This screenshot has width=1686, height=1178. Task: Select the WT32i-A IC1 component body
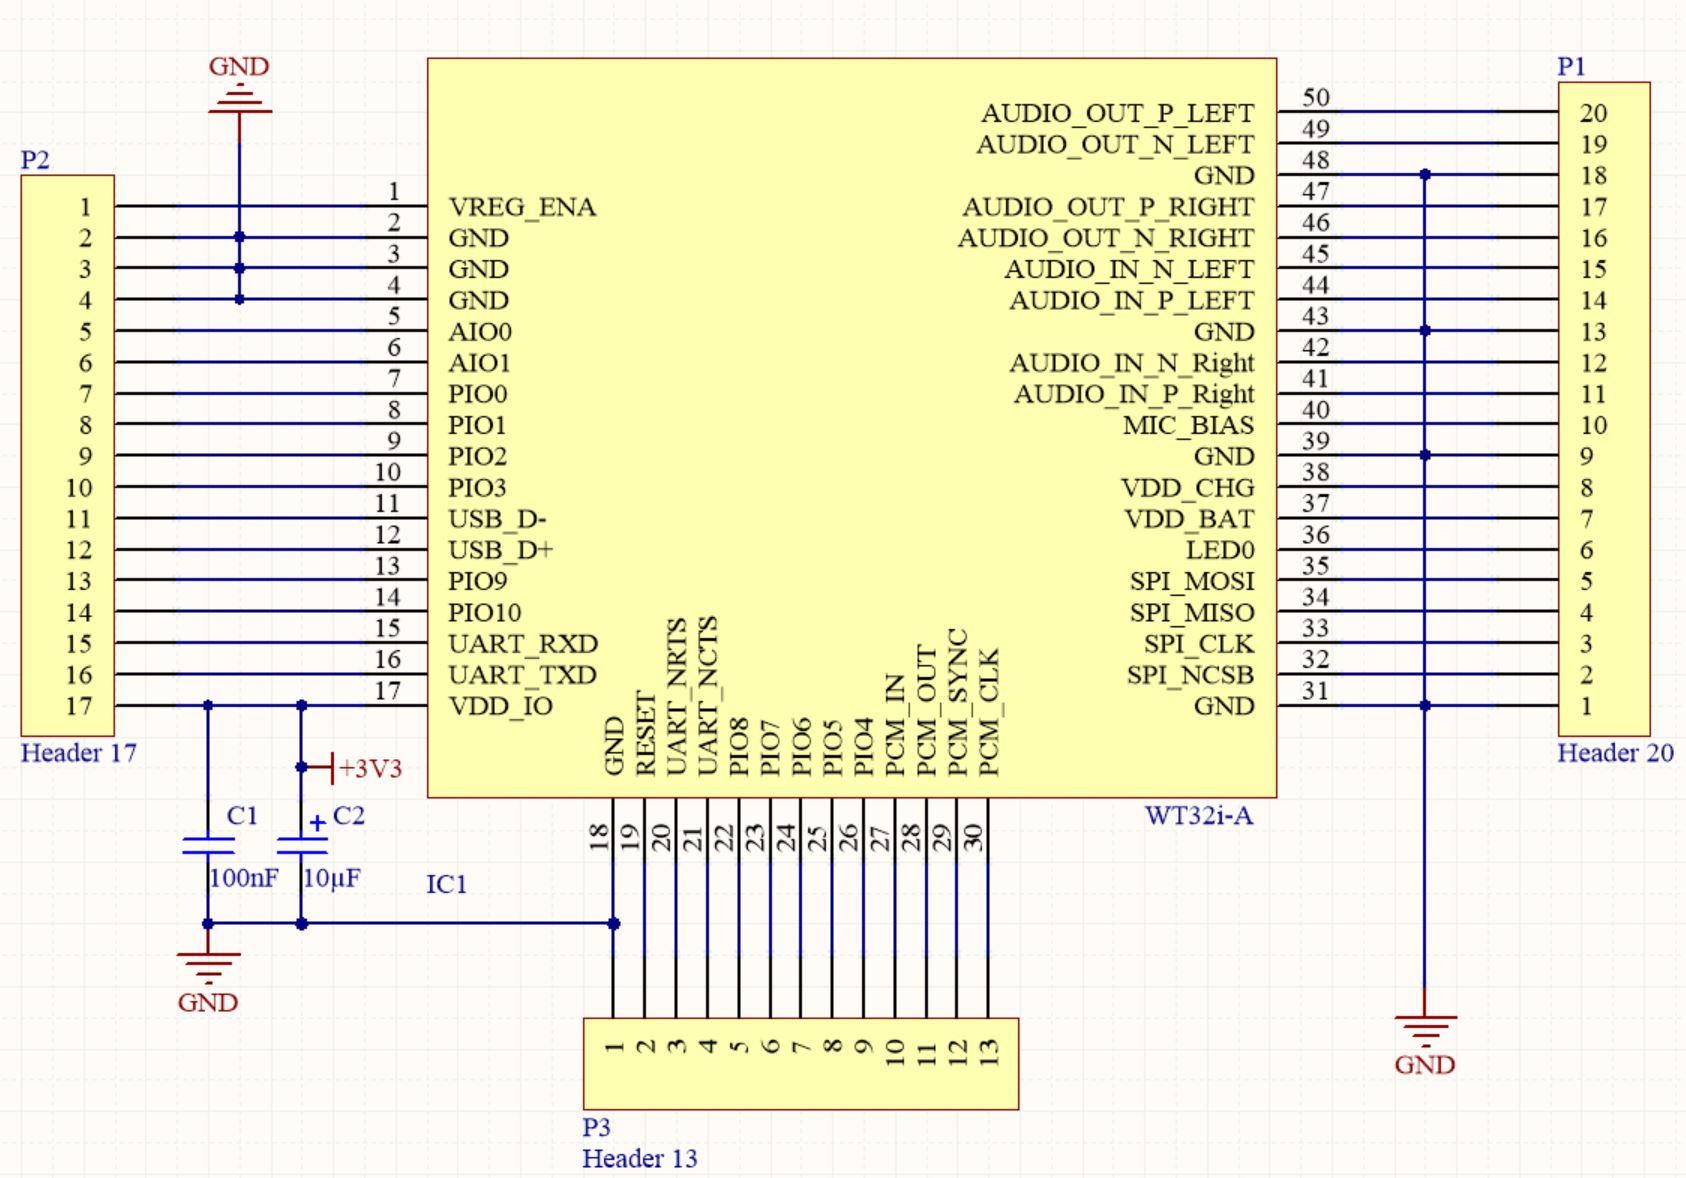pos(851,427)
